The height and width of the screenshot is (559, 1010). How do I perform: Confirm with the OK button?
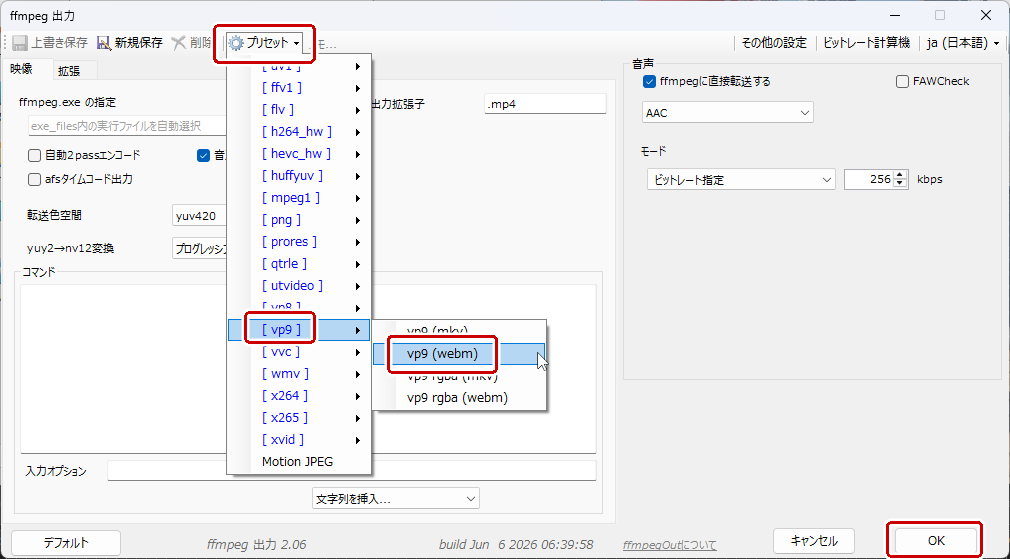935,540
